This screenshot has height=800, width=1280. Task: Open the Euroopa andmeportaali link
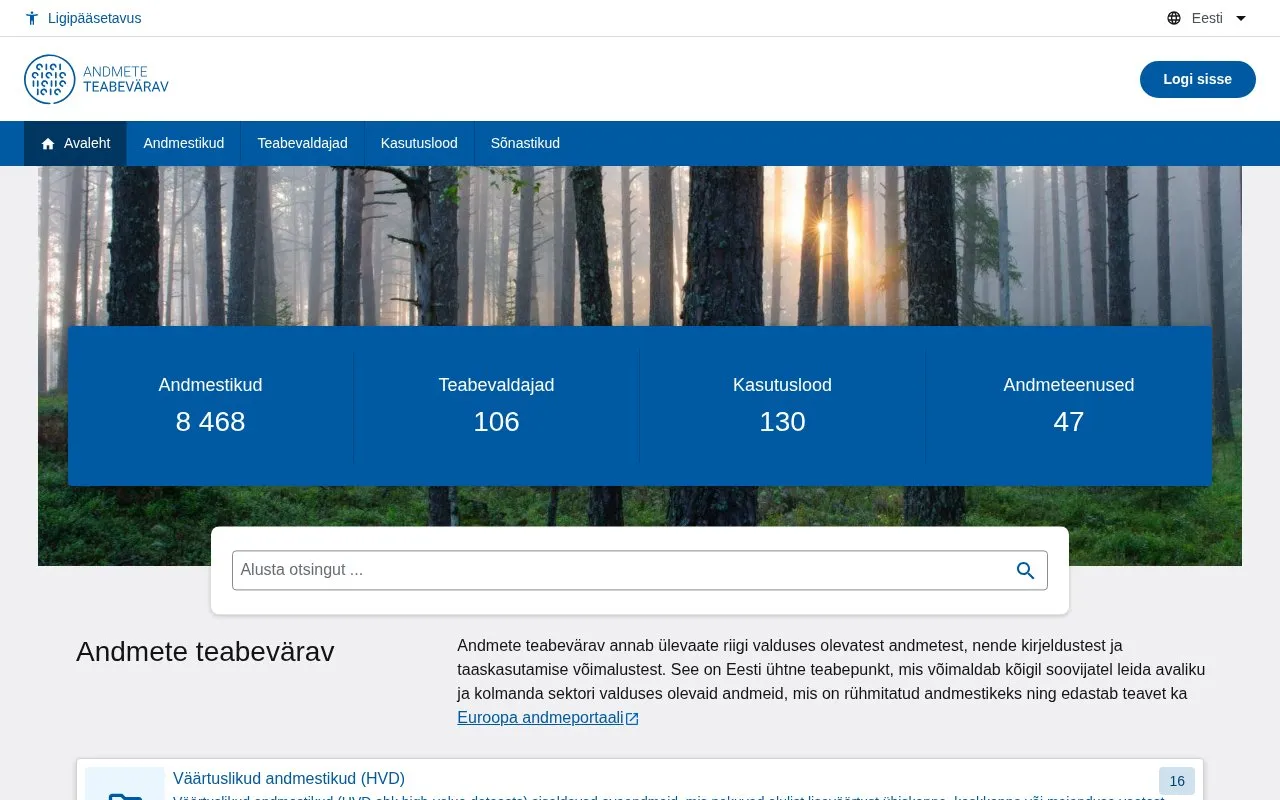click(548, 718)
